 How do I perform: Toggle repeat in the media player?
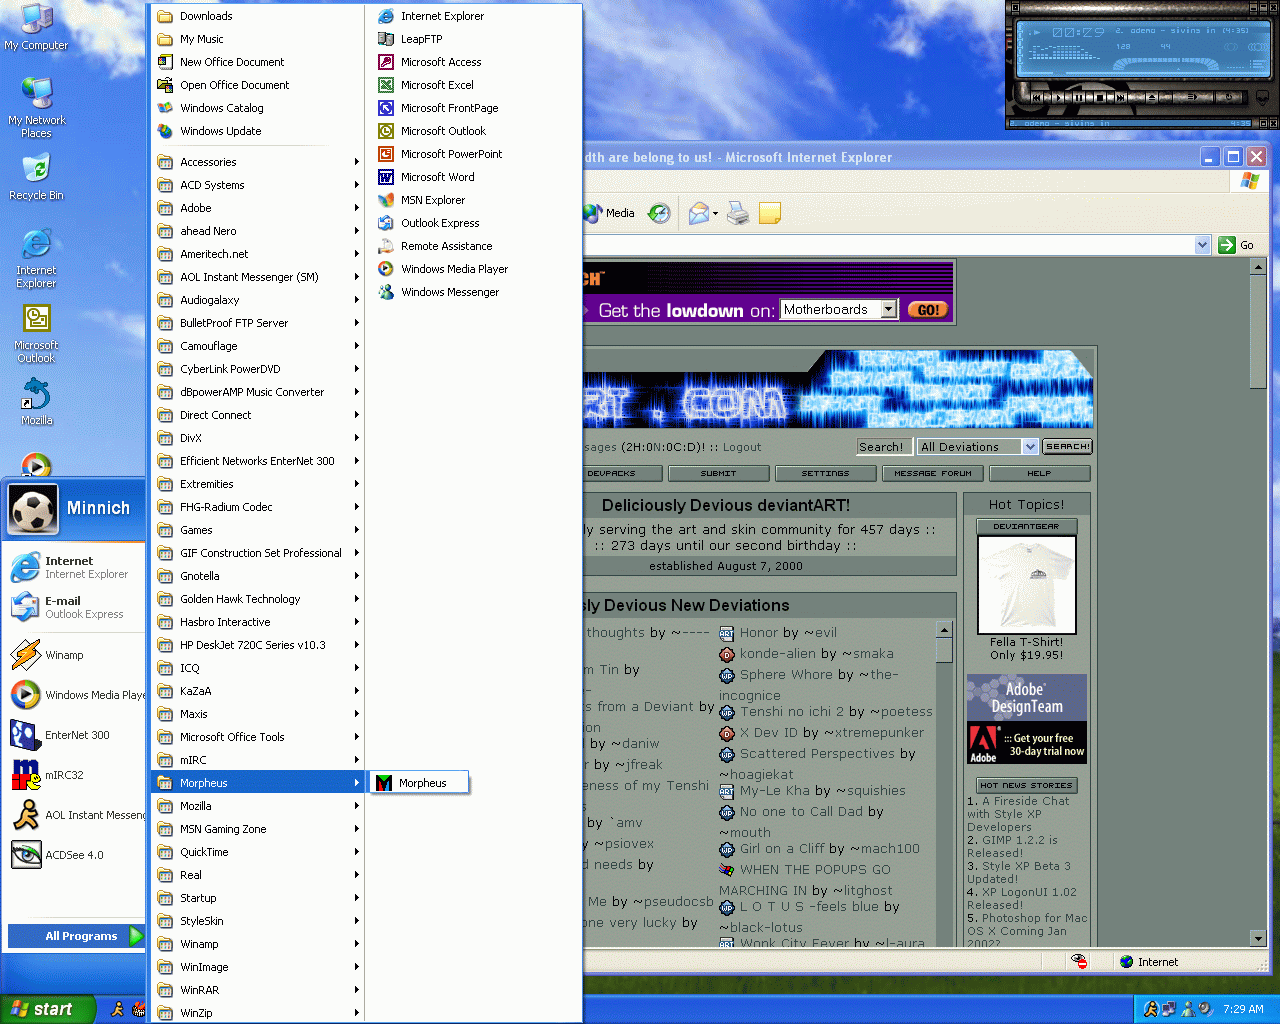[1230, 98]
